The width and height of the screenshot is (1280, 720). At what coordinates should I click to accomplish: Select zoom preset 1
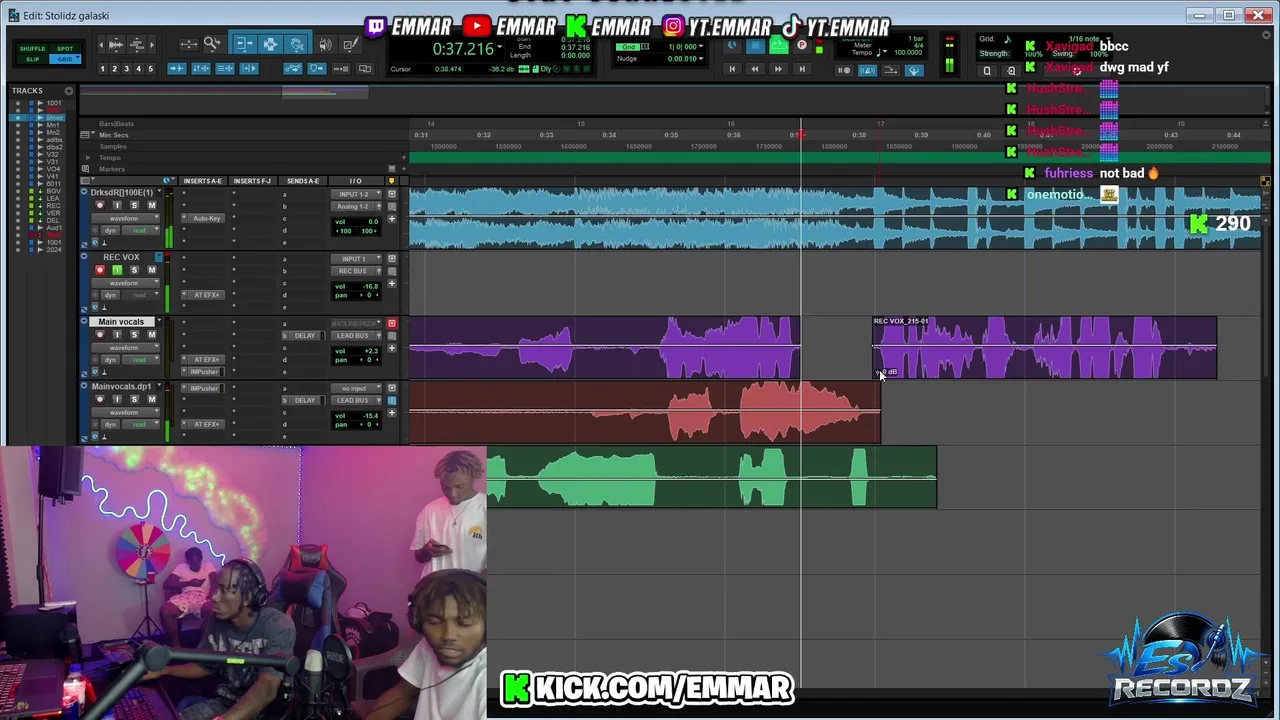click(103, 69)
